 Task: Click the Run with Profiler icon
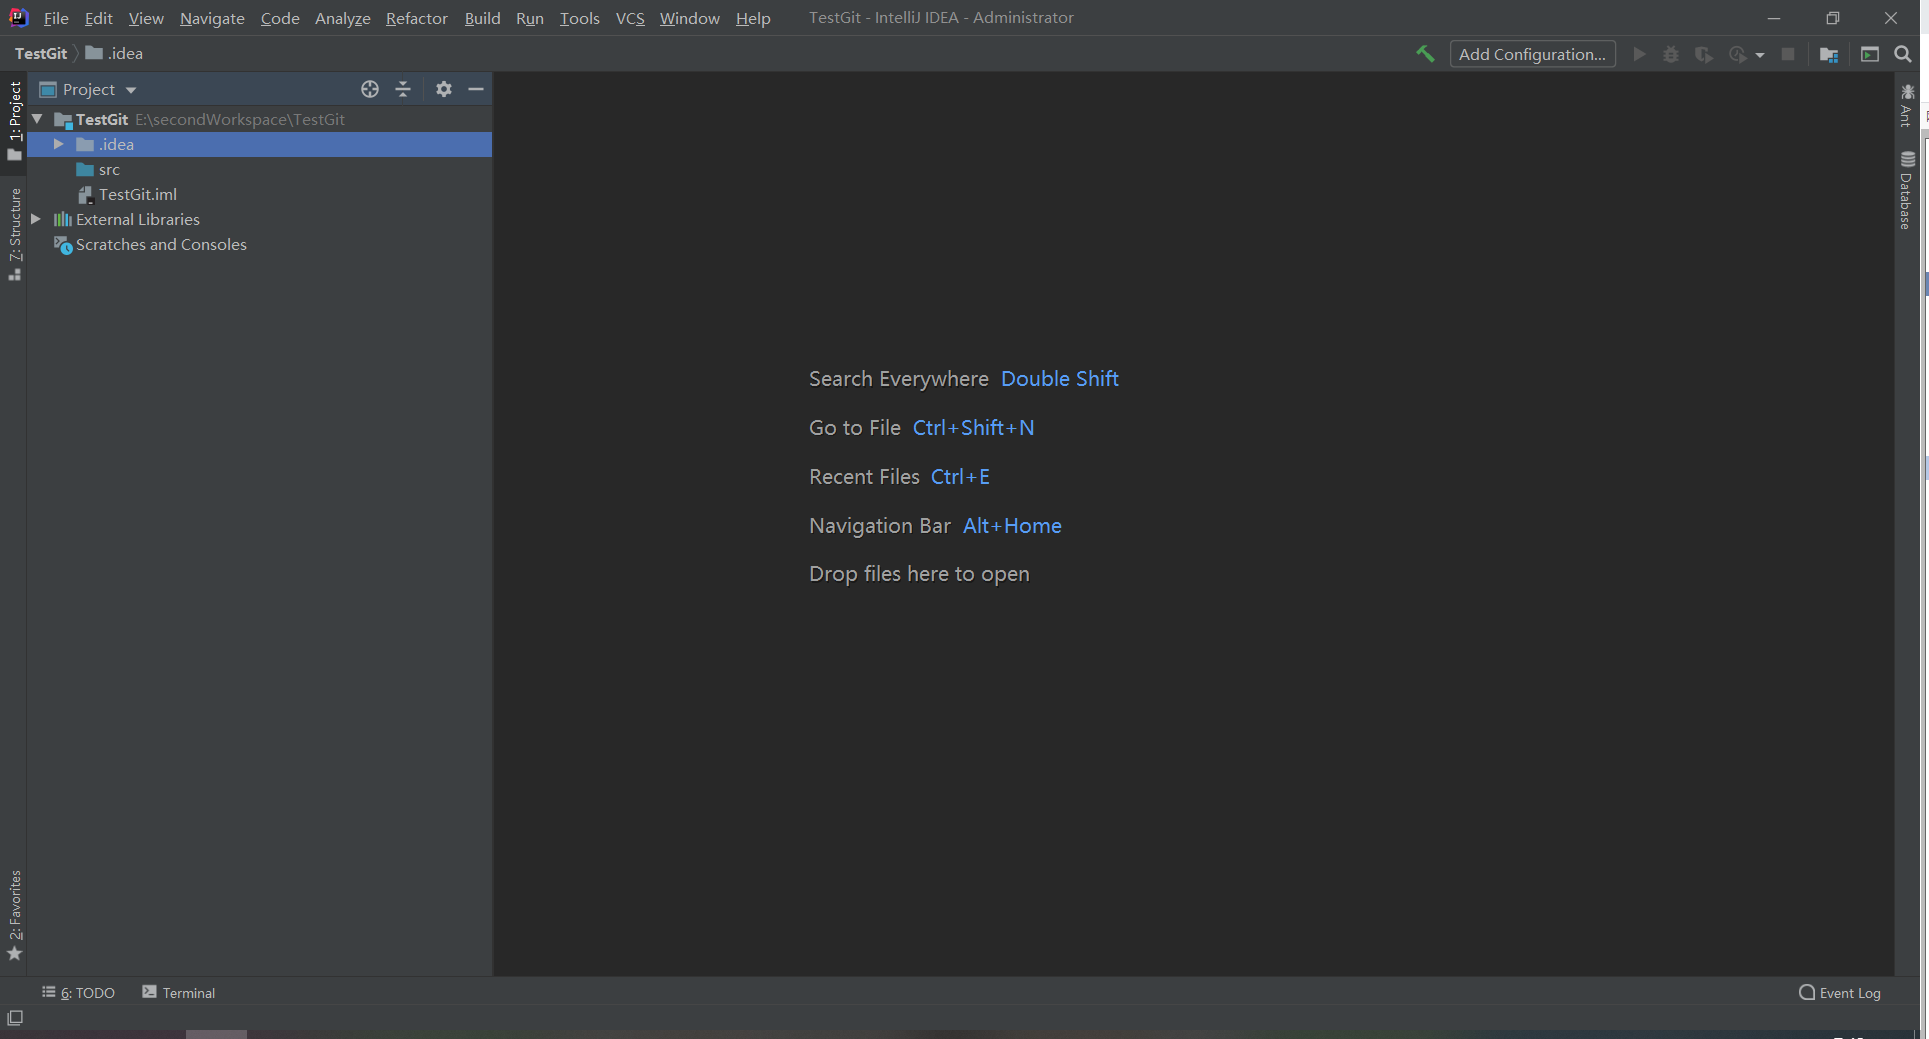point(1738,54)
